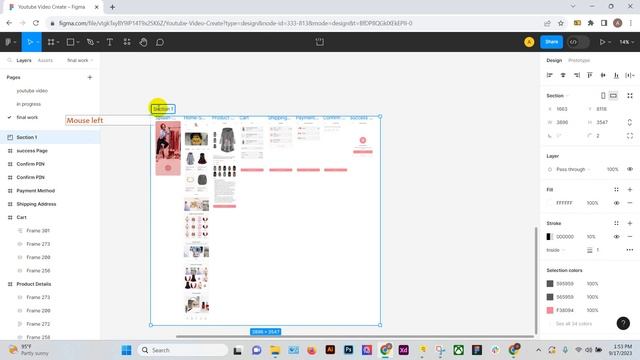
Task: Open the Resources tool
Action: tap(127, 42)
